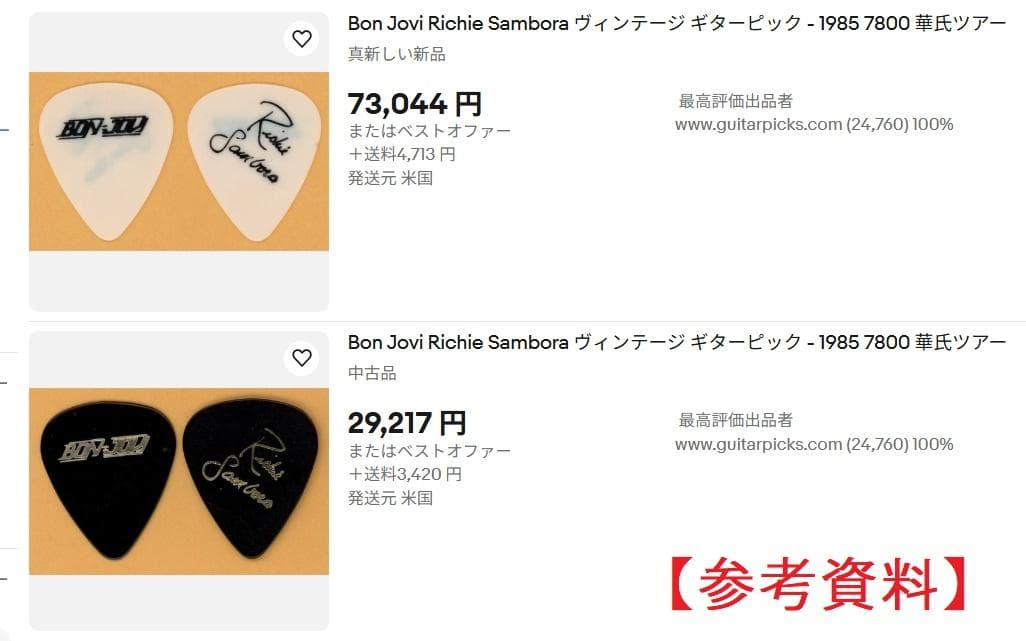Click the heart icon on the white pick listing

coord(301,39)
